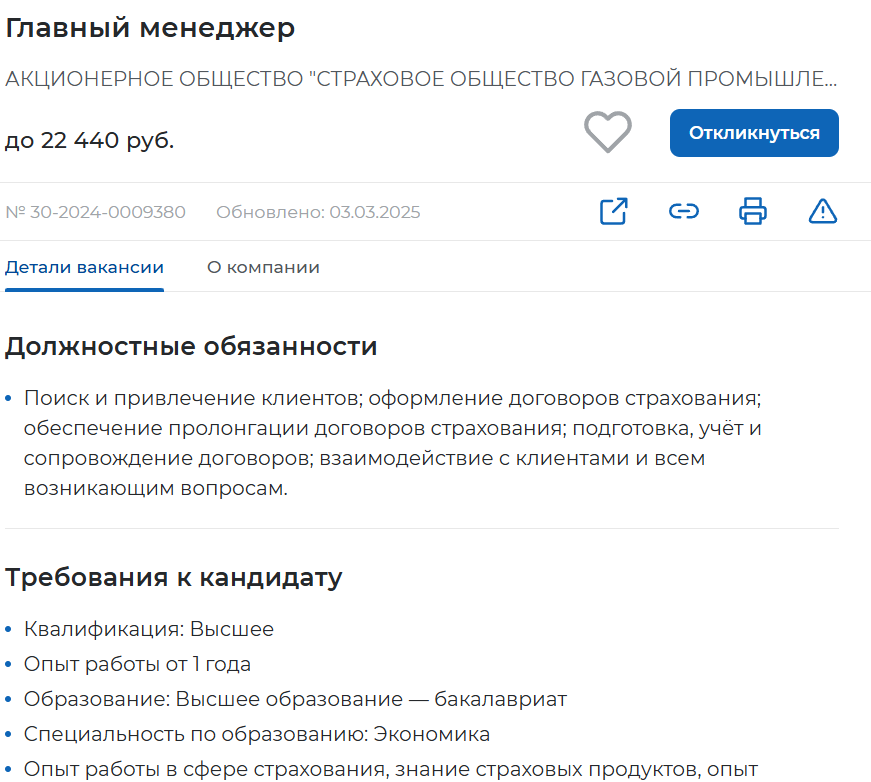Click the Главный менеджер vacancy title
Image resolution: width=871 pixels, height=782 pixels.
tap(150, 28)
